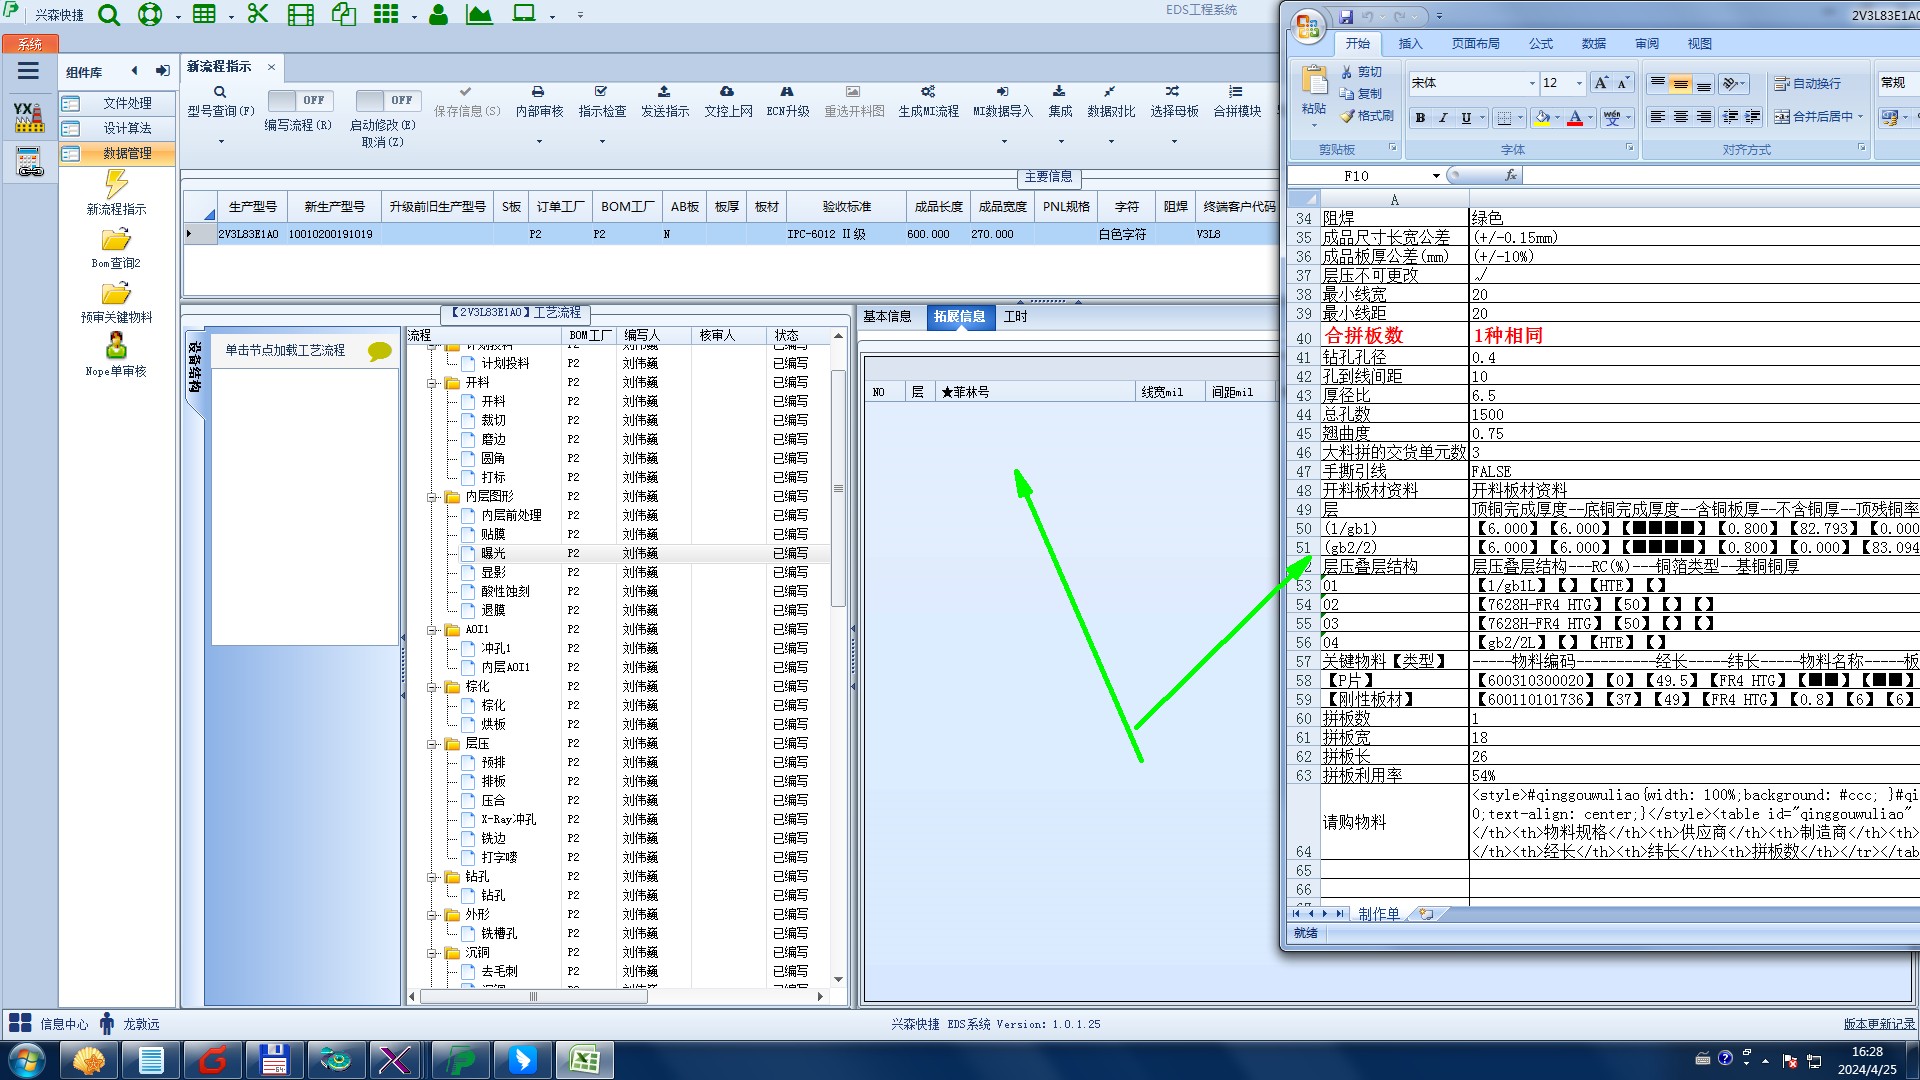Click the green copy documents icon
Screen dimensions: 1920x1080
[343, 14]
